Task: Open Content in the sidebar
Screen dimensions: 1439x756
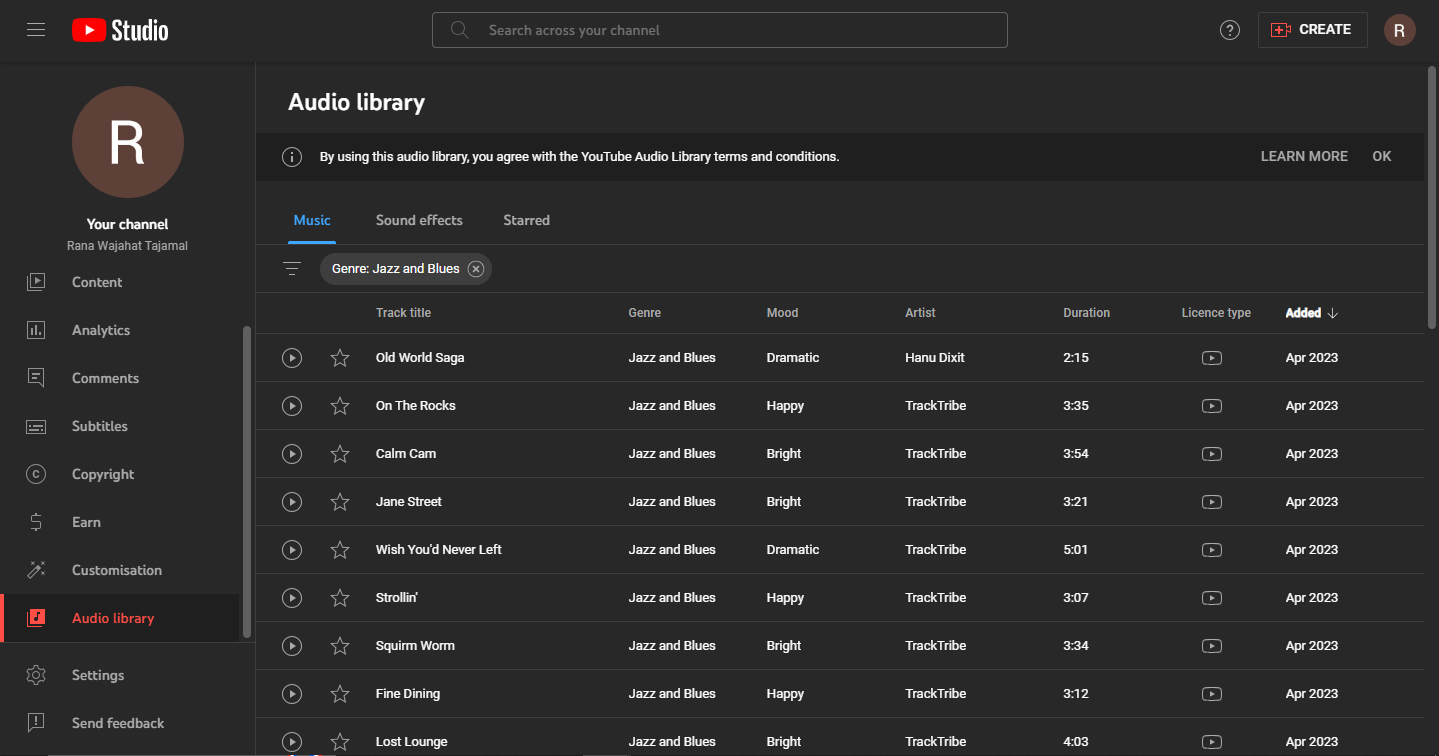Action: pos(120,282)
